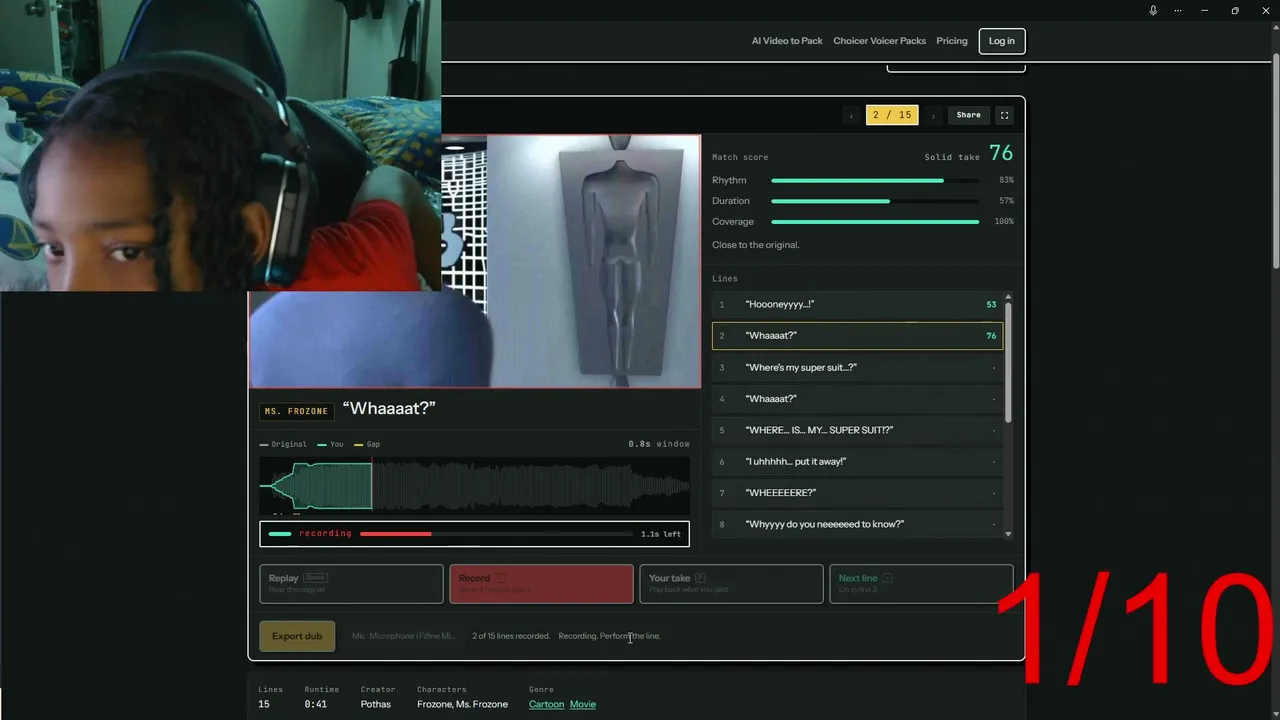Image resolution: width=1280 pixels, height=720 pixels.
Task: Click the Movie genre link
Action: 583,704
